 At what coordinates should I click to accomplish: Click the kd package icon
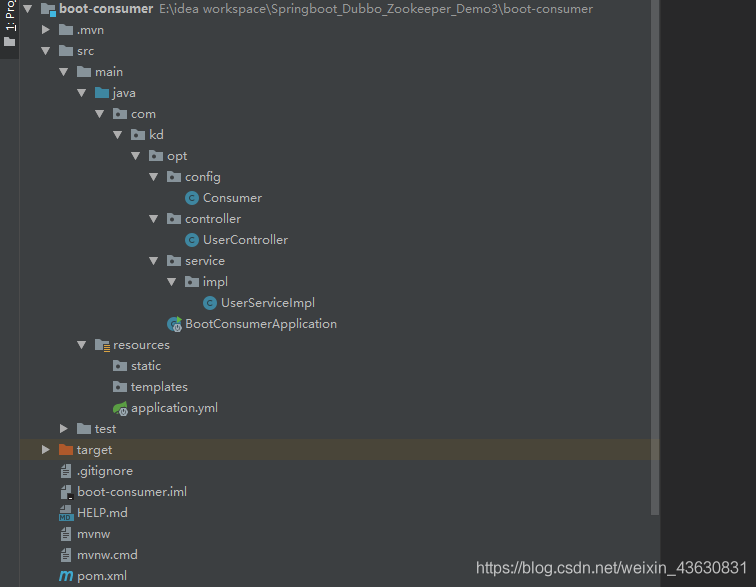tap(138, 135)
